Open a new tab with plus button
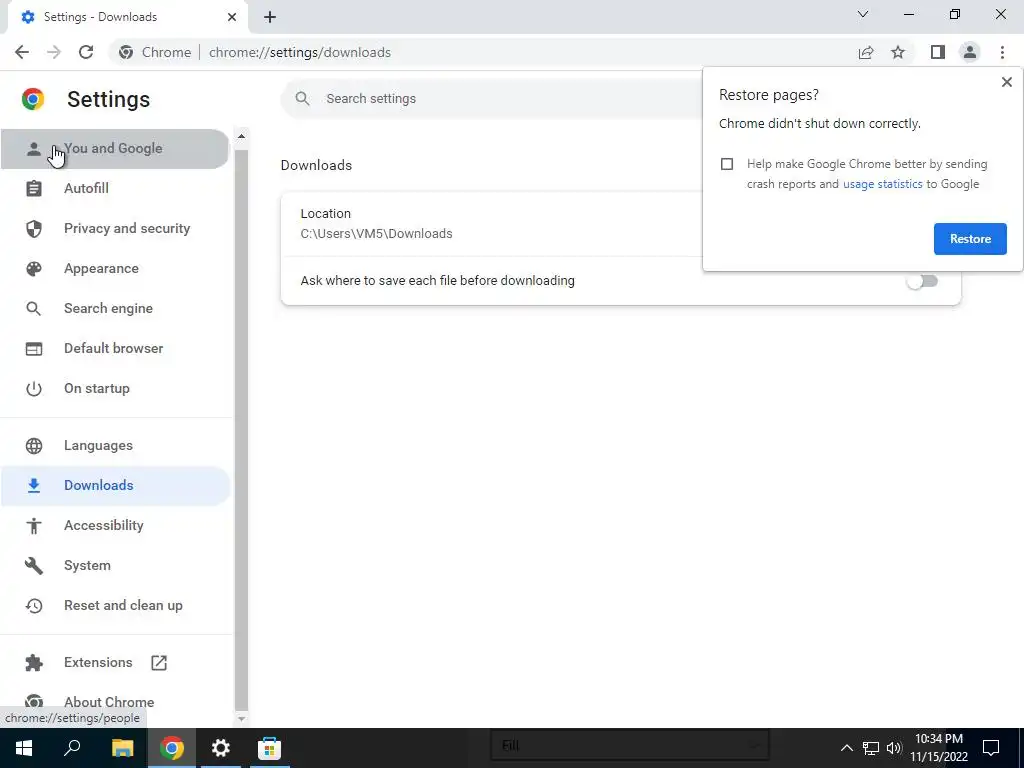 (270, 17)
